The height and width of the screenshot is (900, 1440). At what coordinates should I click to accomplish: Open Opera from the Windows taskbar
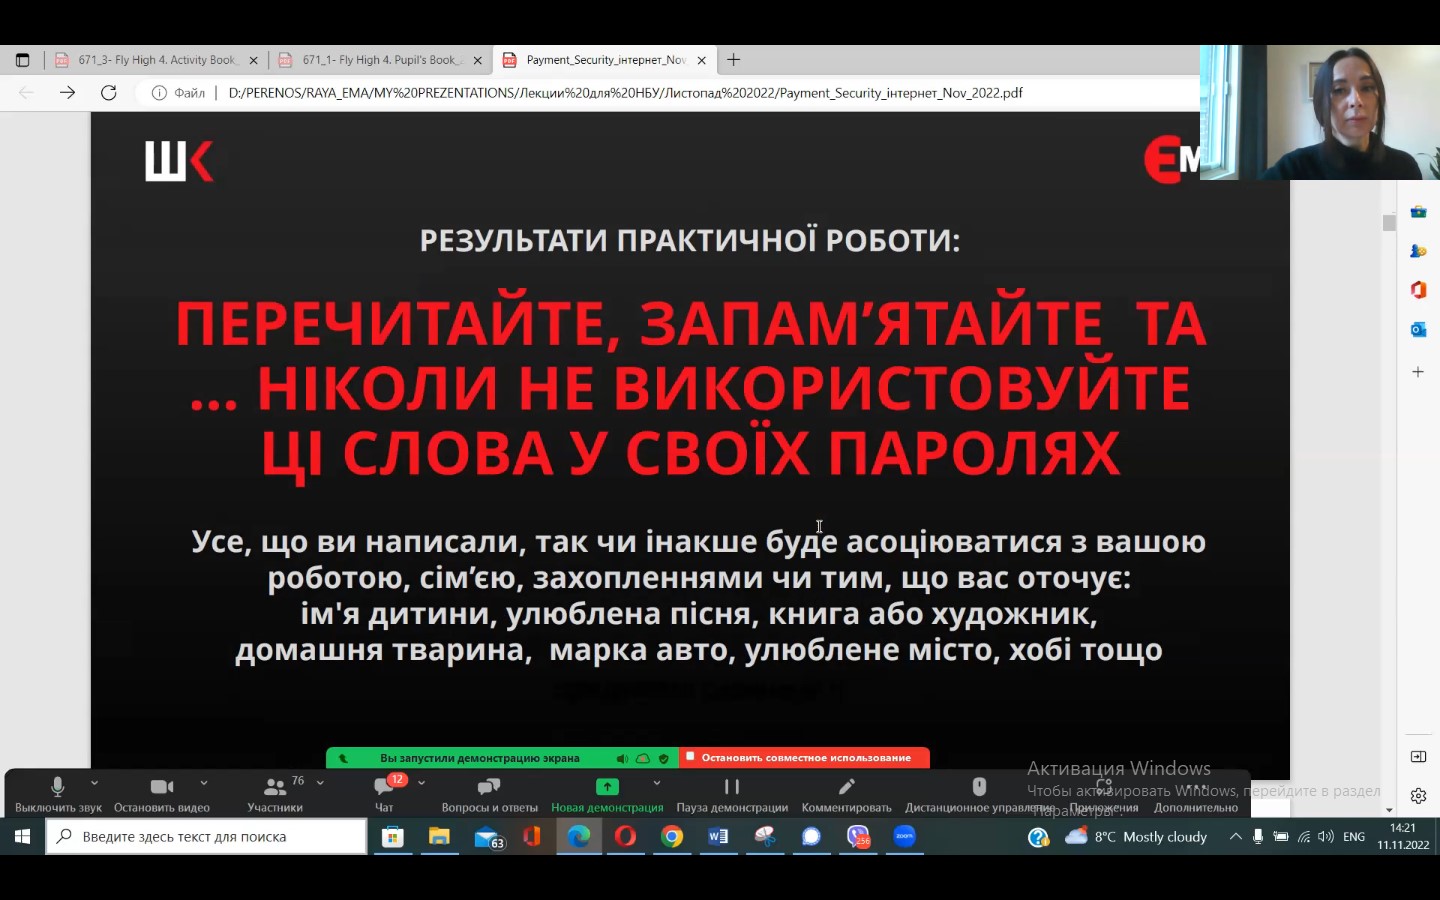[x=625, y=837]
